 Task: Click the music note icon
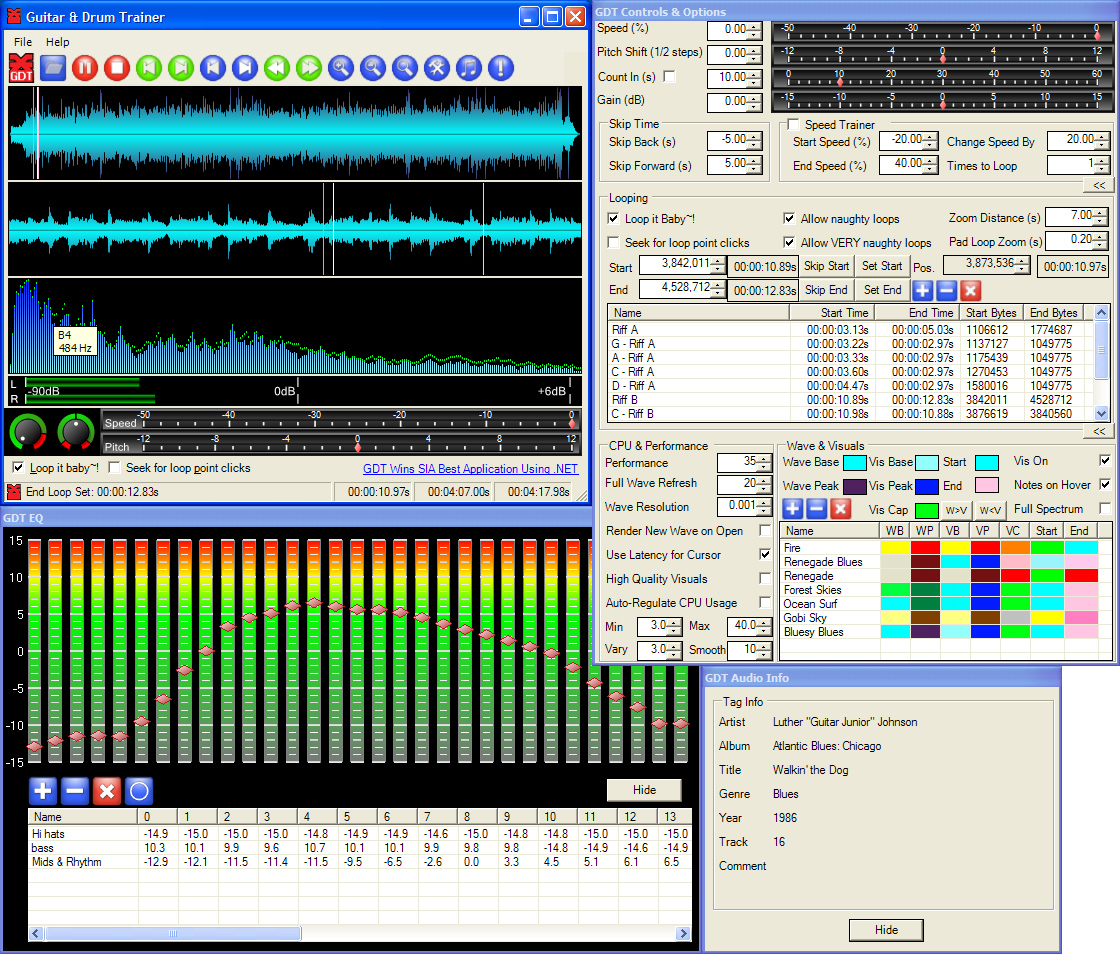[468, 68]
